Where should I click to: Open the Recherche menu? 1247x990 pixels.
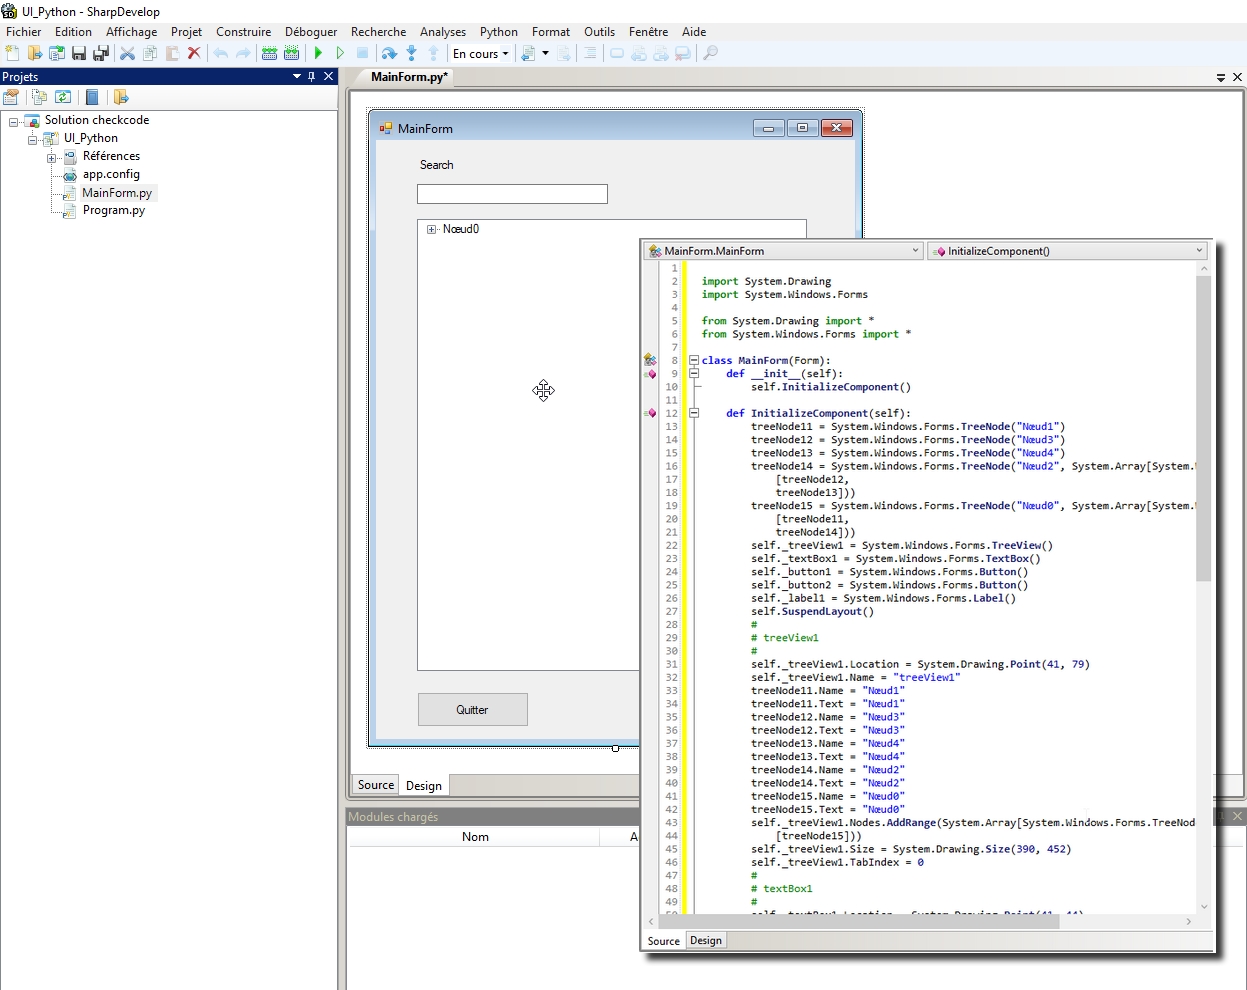[x=378, y=32]
